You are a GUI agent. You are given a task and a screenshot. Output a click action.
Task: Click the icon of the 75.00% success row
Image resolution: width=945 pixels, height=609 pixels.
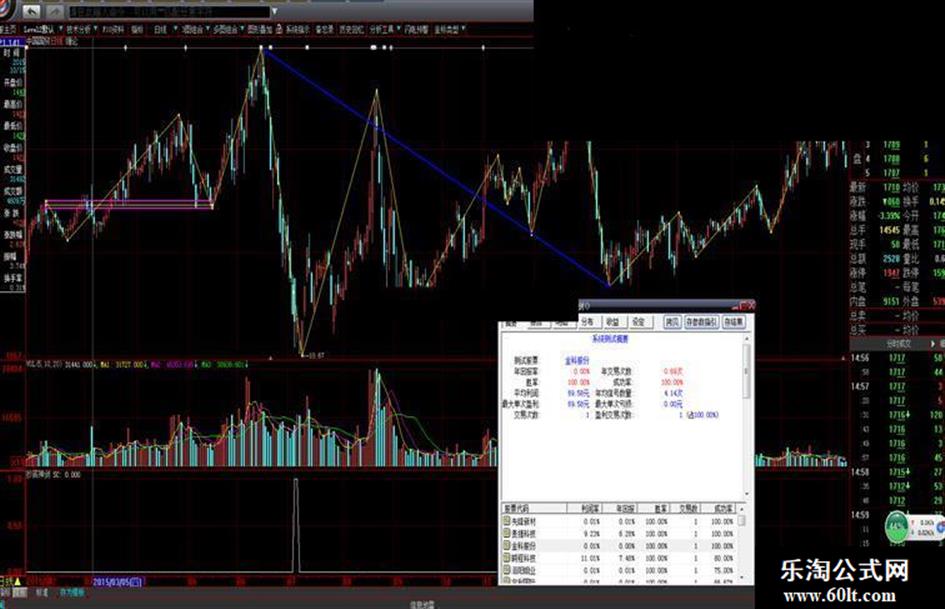[x=507, y=570]
